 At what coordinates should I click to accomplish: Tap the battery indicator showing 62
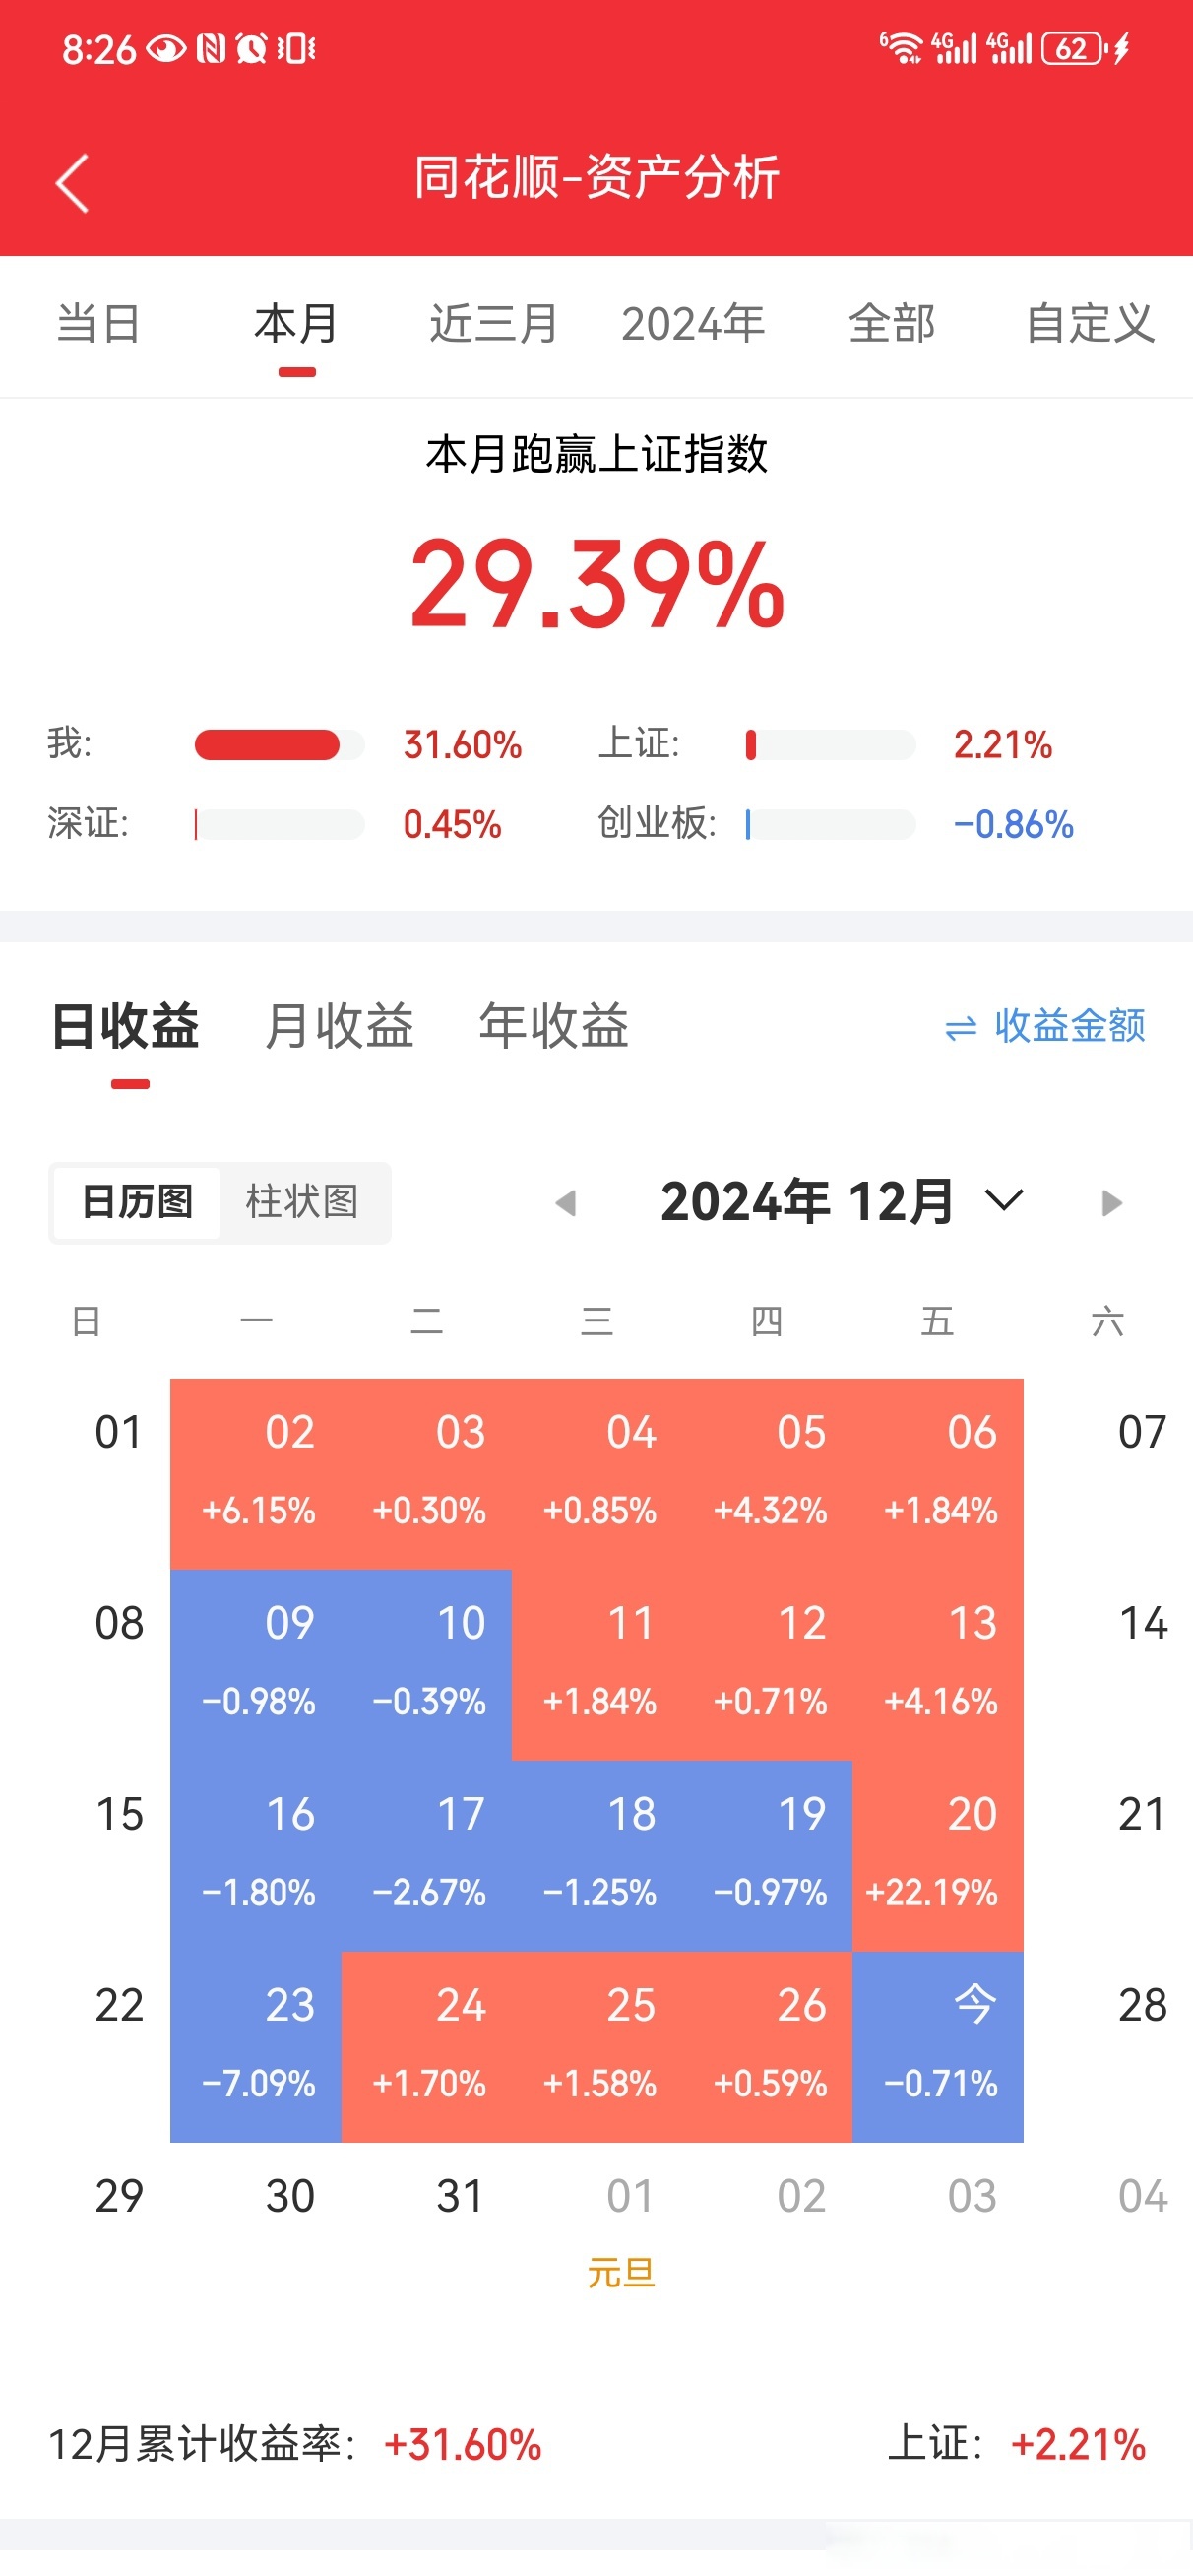pyautogui.click(x=1073, y=48)
